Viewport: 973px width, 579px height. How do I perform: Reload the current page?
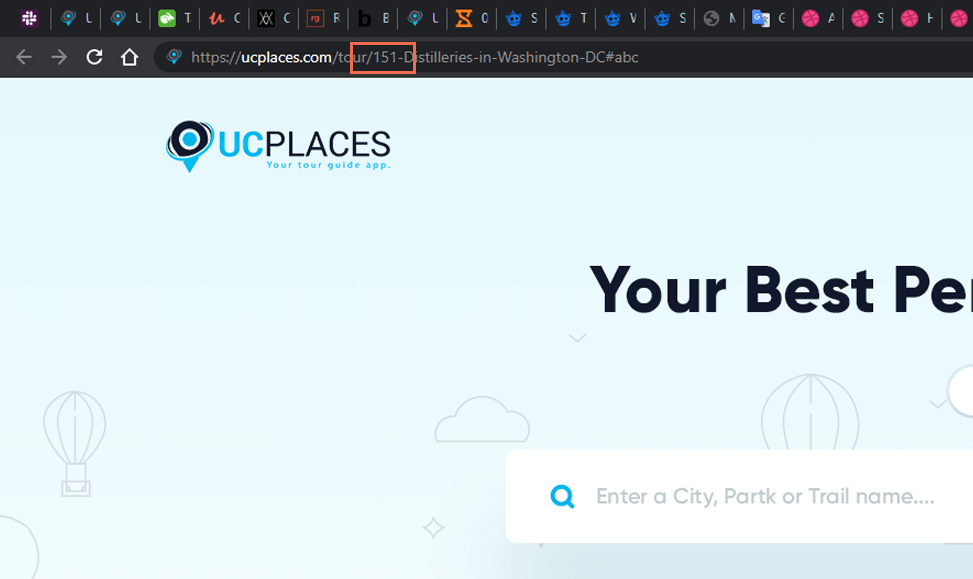94,57
